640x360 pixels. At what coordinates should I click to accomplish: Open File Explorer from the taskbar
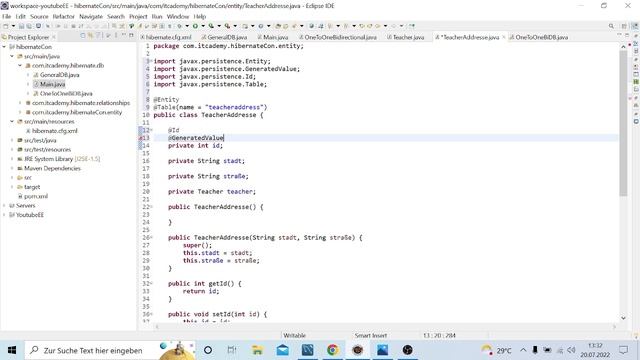click(x=257, y=350)
